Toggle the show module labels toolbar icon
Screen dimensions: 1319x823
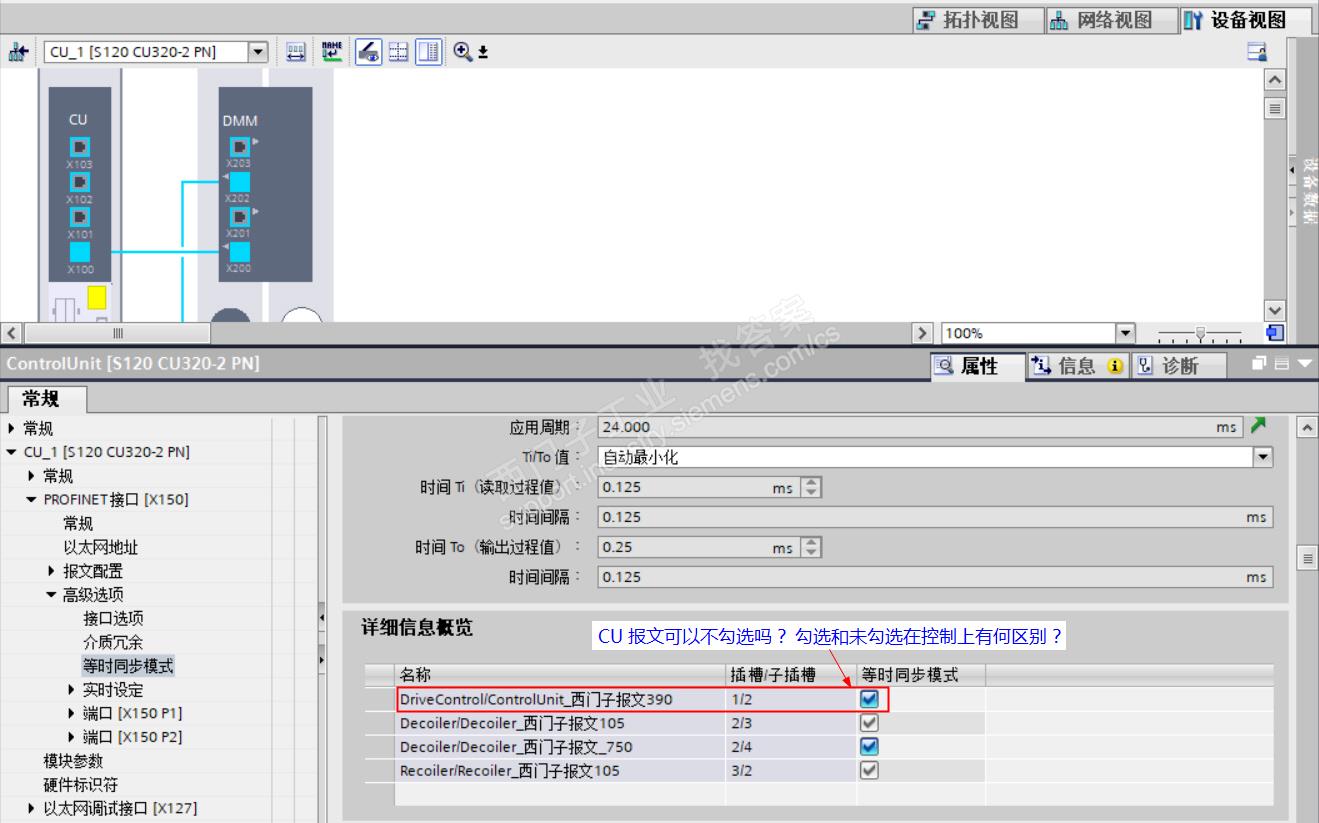(367, 52)
